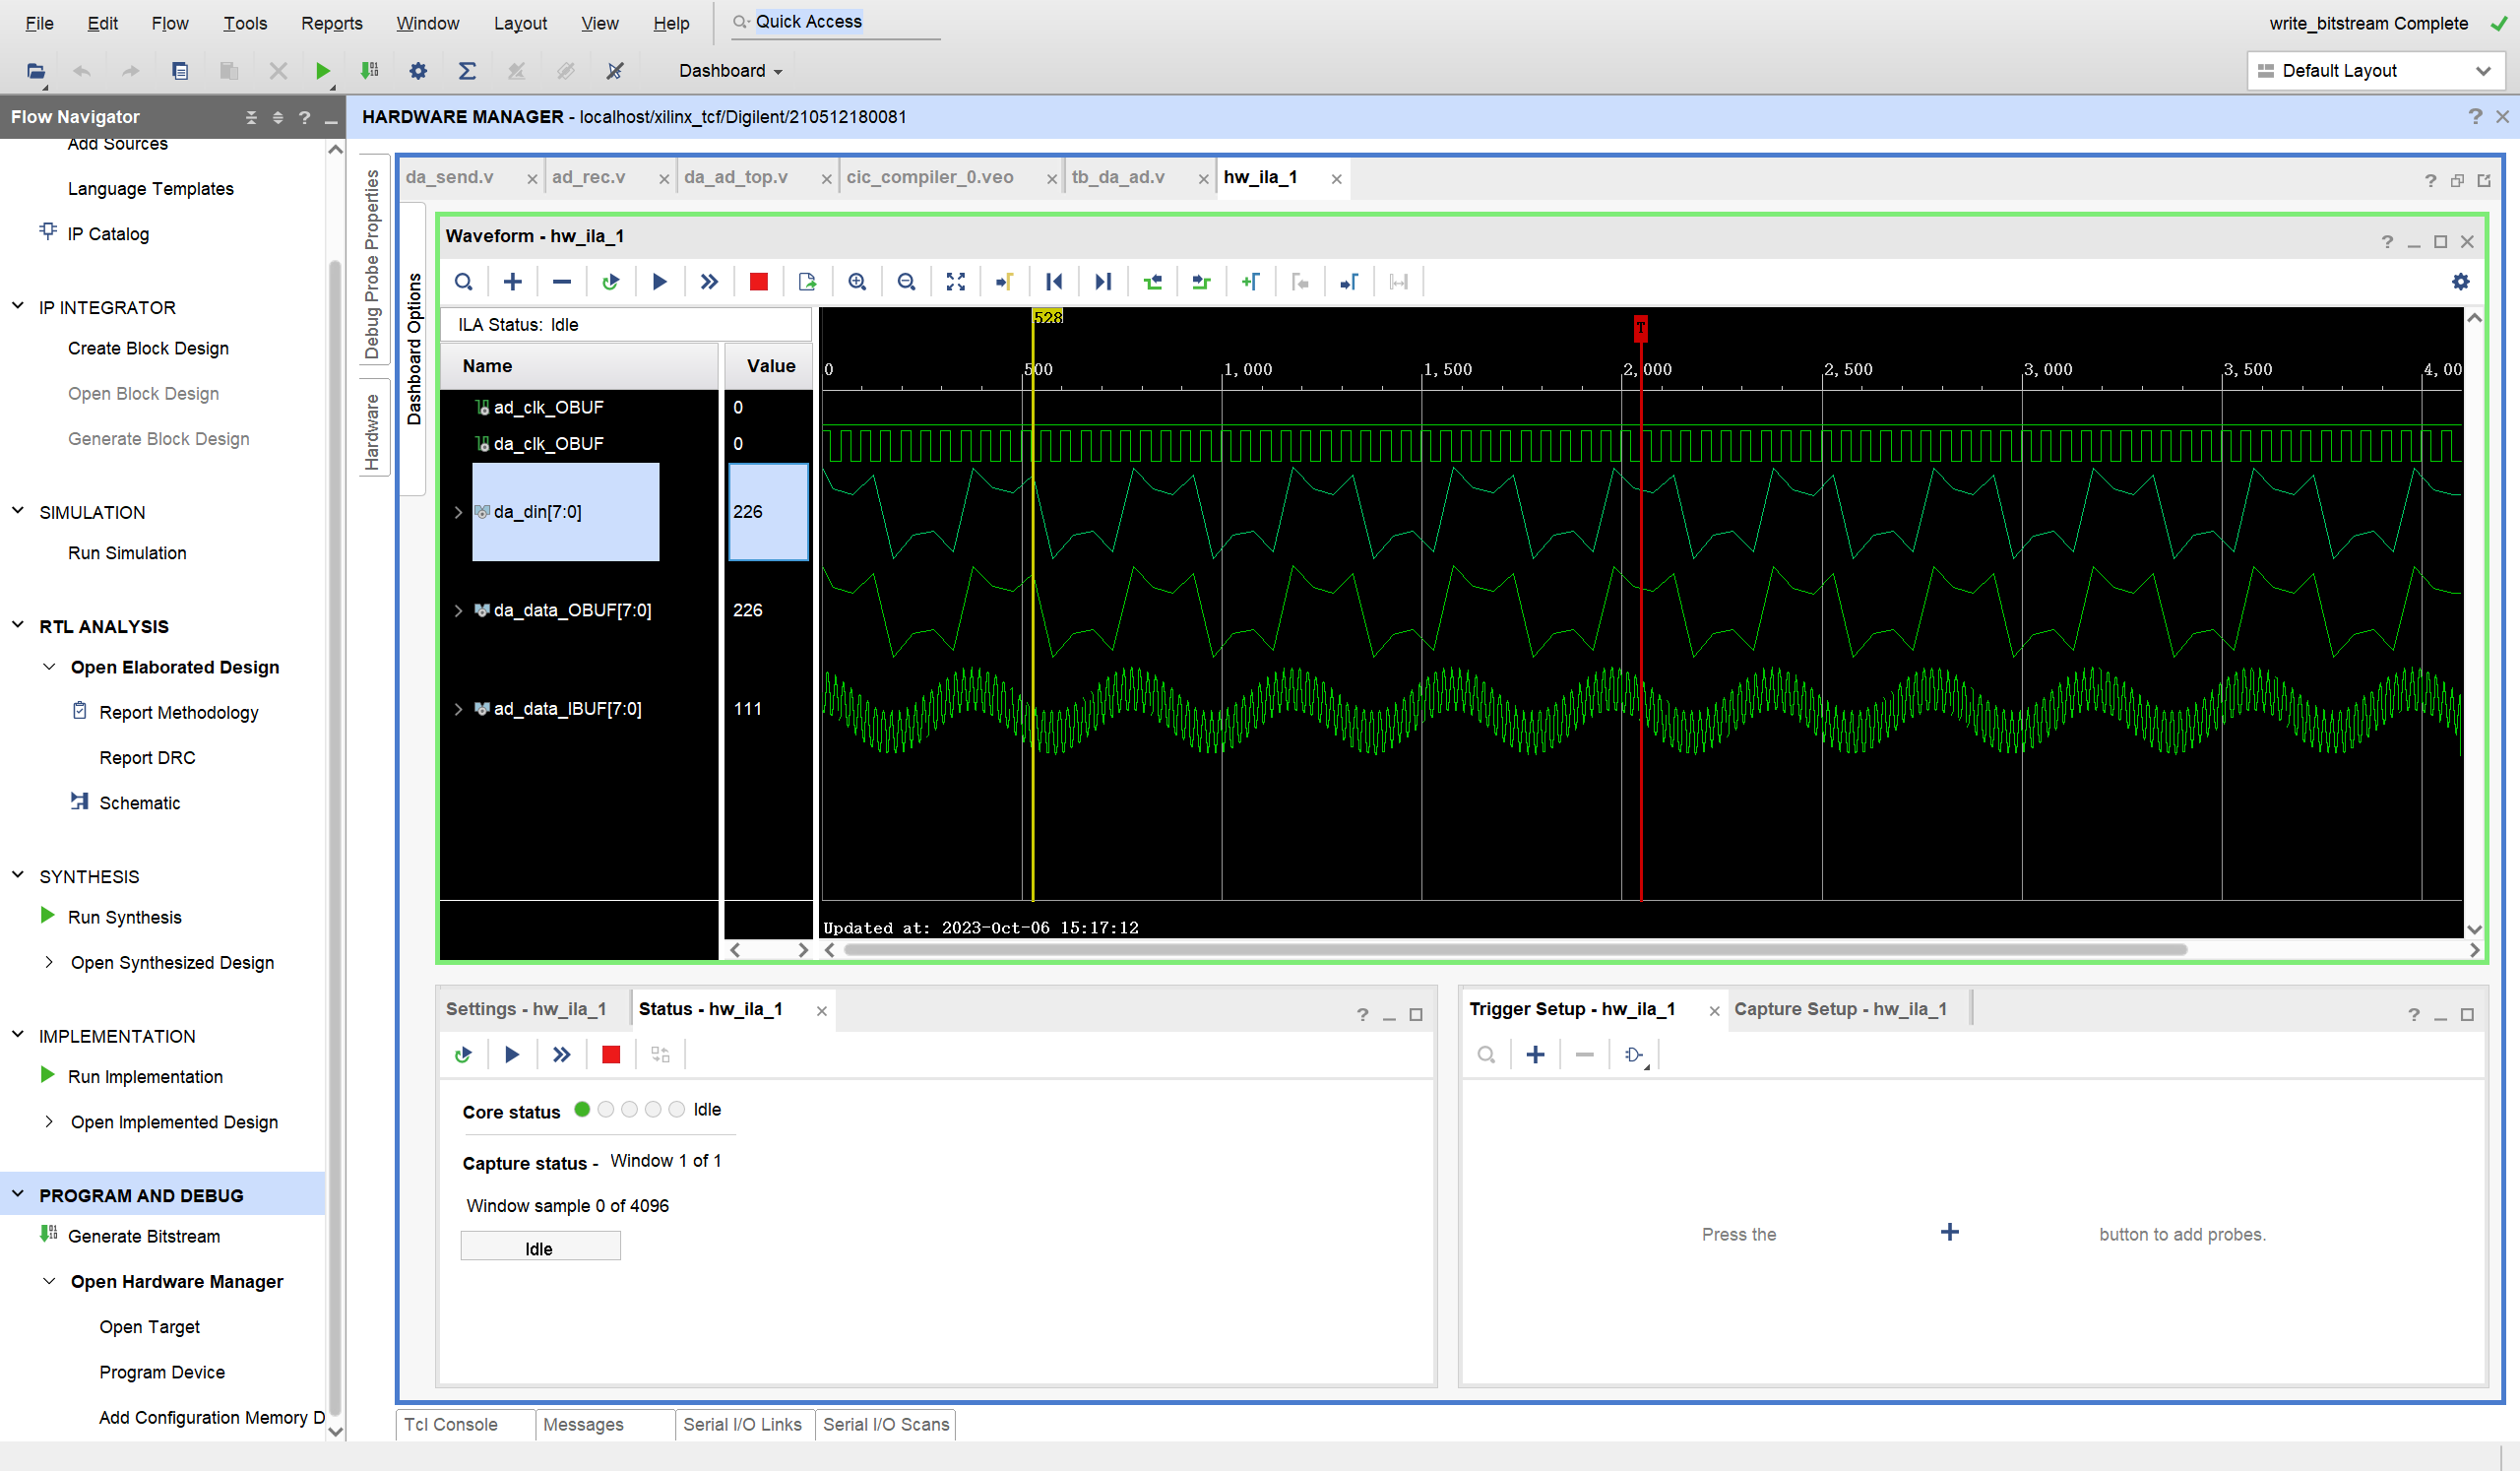Click the waveform horizontal scrollbar thumb

coord(1515,950)
